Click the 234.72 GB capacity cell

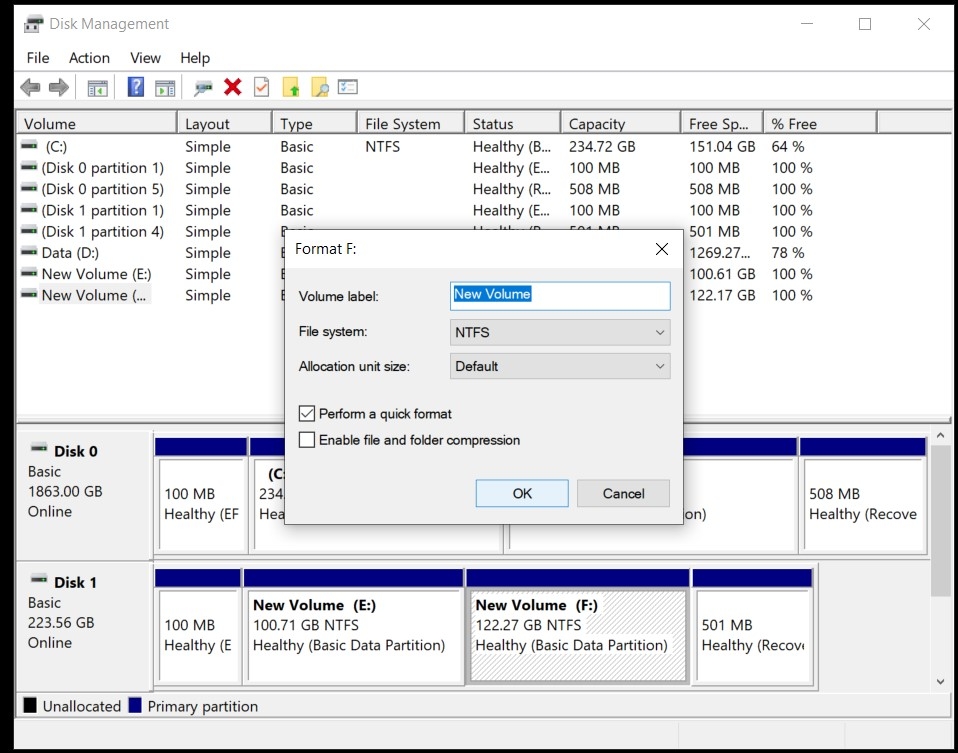602,147
